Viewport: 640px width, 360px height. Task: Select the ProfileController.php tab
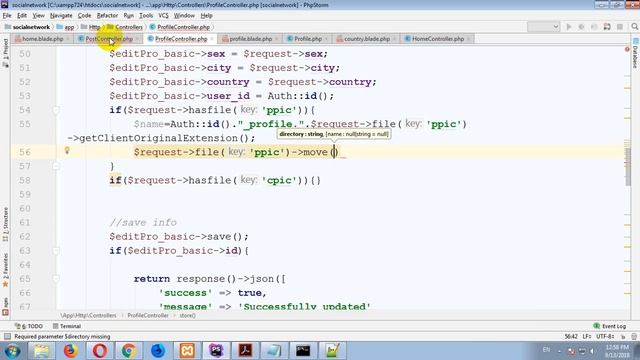tap(181, 39)
